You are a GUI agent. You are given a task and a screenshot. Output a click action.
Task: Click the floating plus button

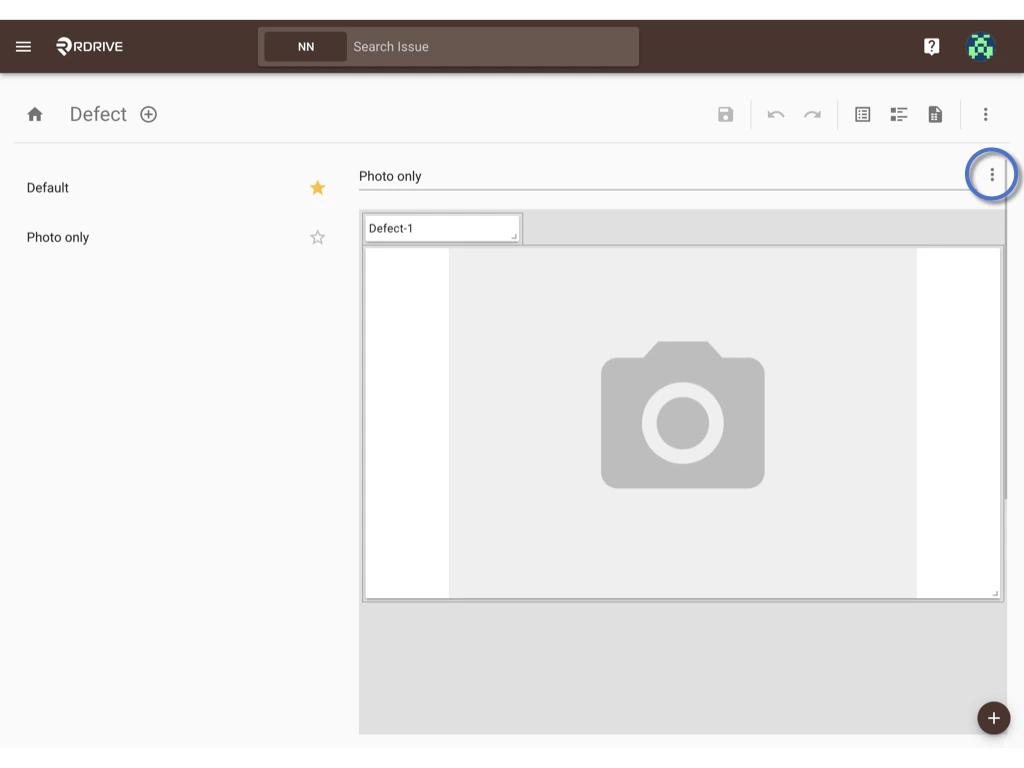point(993,718)
